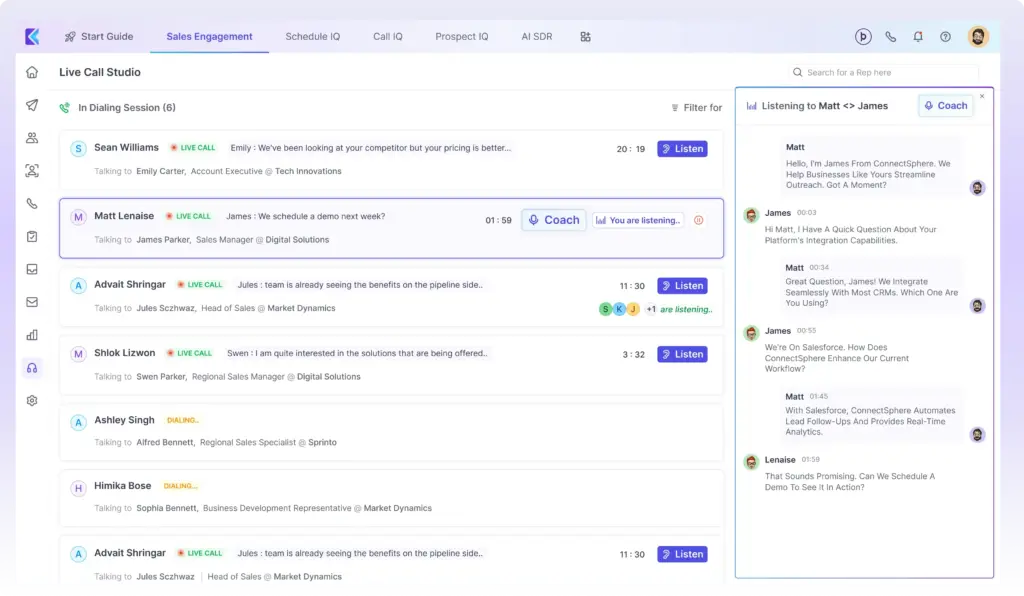1024x596 pixels.
Task: Open Live Call Studio via the headphones sidebar icon
Action: click(x=31, y=368)
